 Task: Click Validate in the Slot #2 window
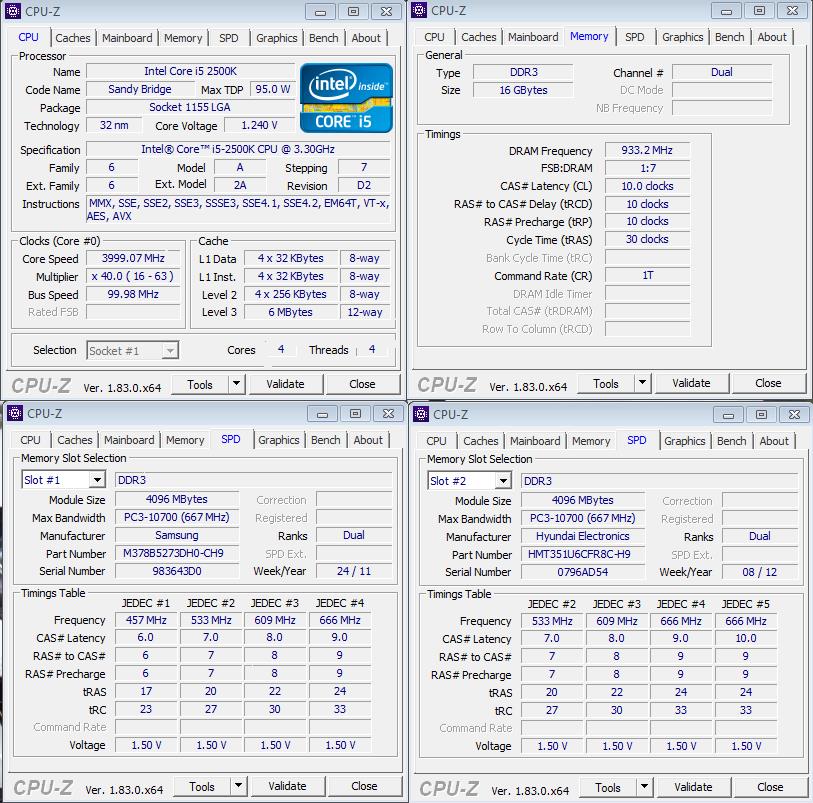(693, 787)
